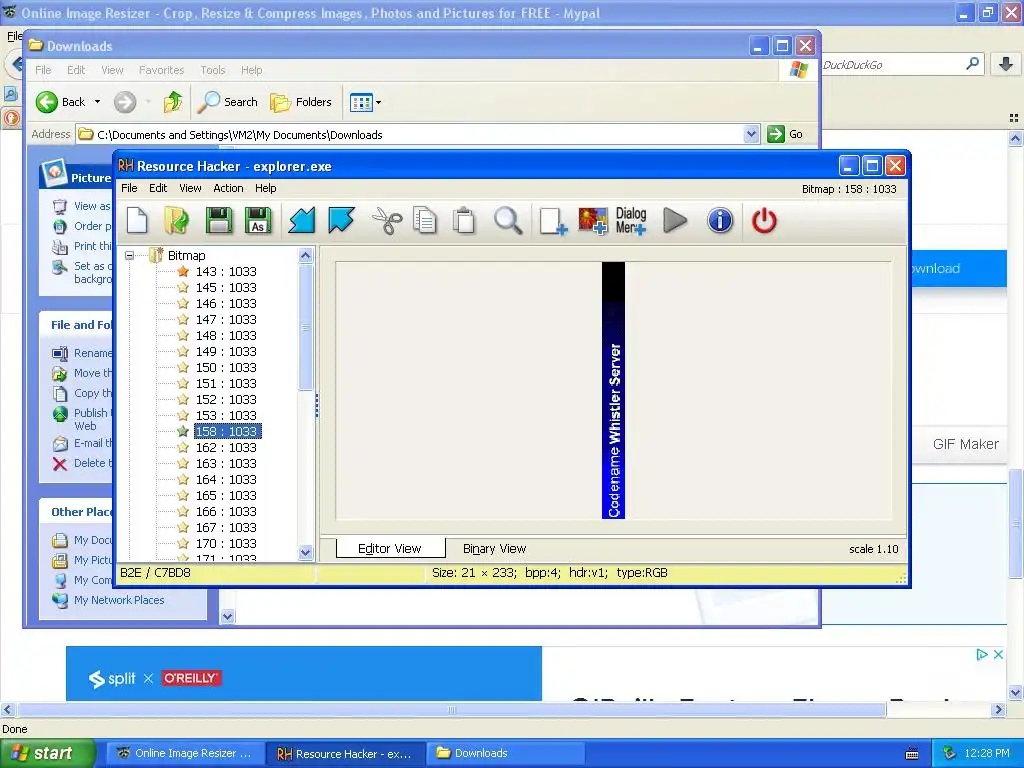
Task: Click the Start button
Action: click(47, 753)
